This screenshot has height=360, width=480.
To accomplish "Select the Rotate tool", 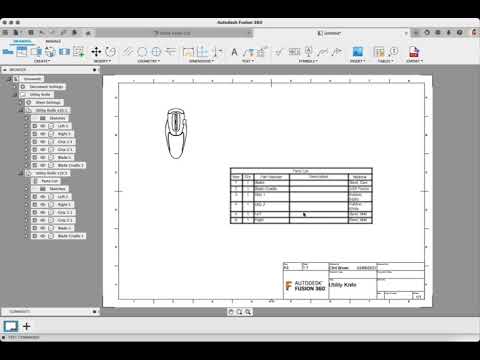I will point(110,52).
